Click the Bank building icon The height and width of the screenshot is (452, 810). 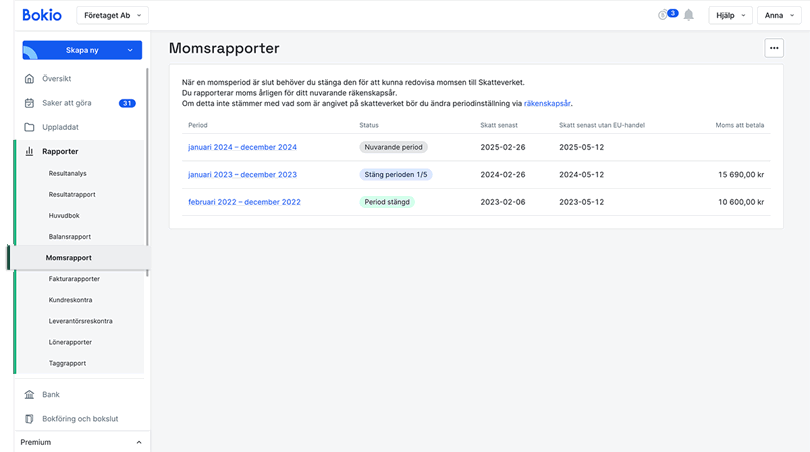[29, 395]
